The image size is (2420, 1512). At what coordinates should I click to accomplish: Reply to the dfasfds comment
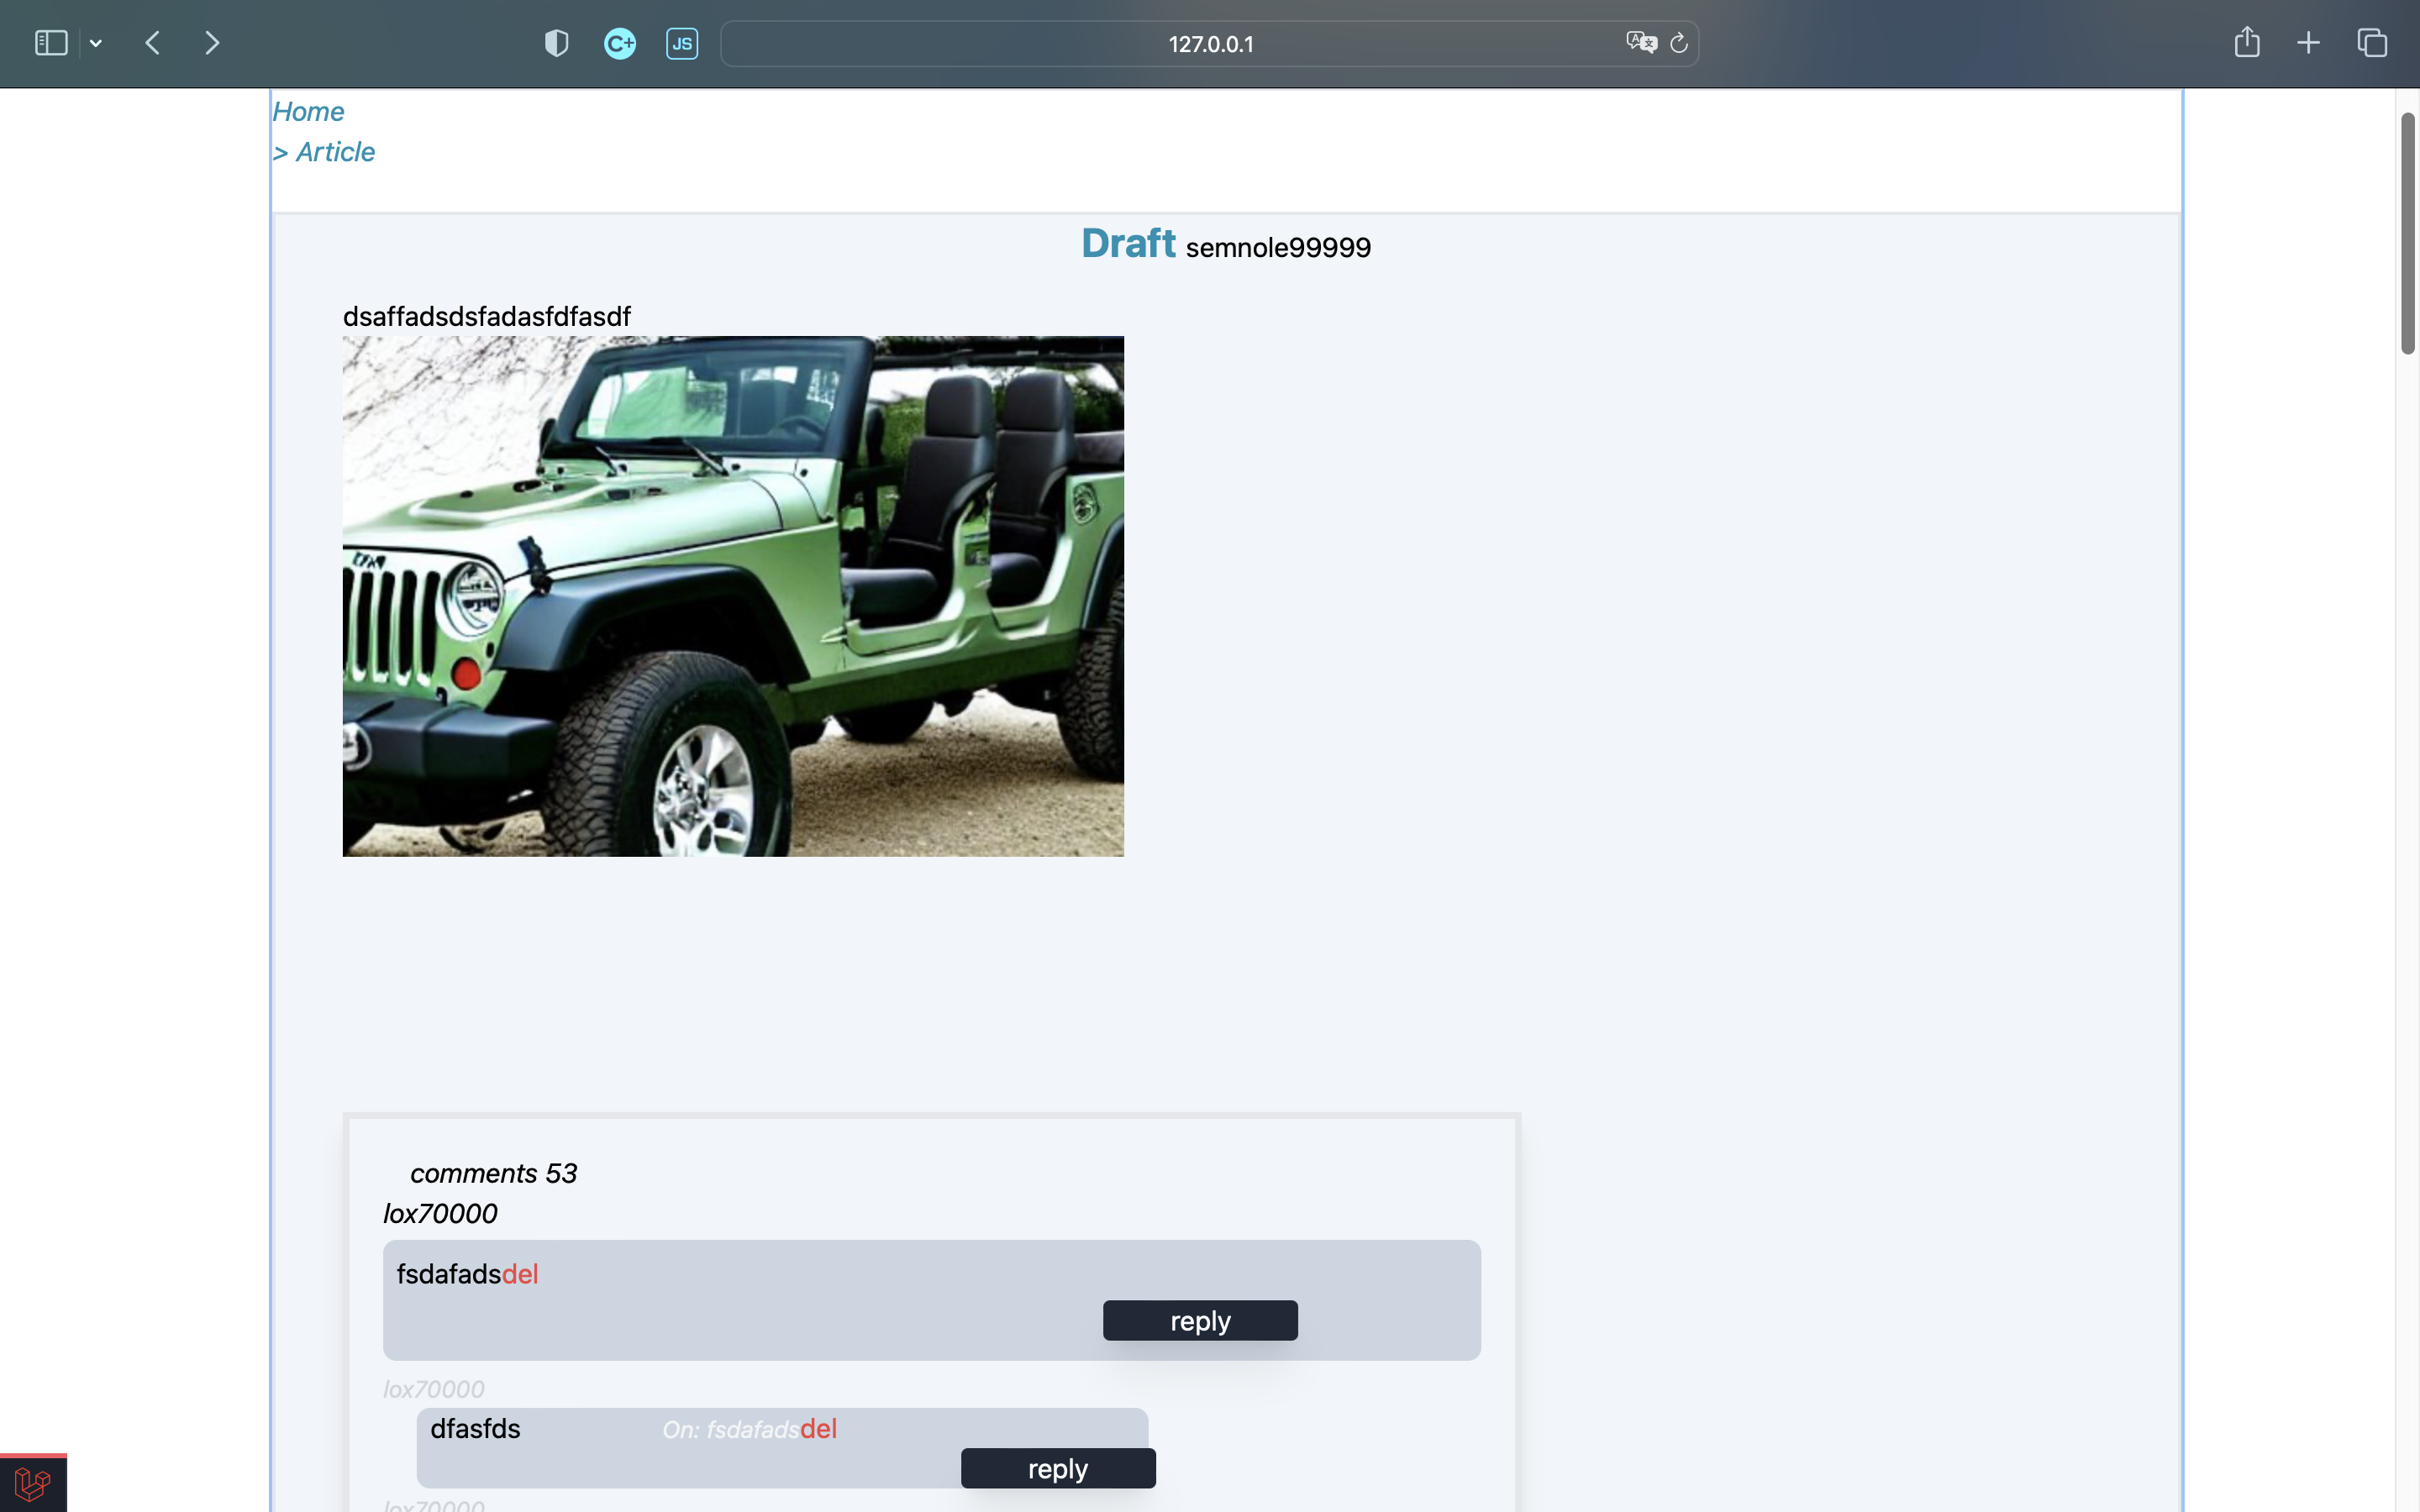coord(1058,1468)
